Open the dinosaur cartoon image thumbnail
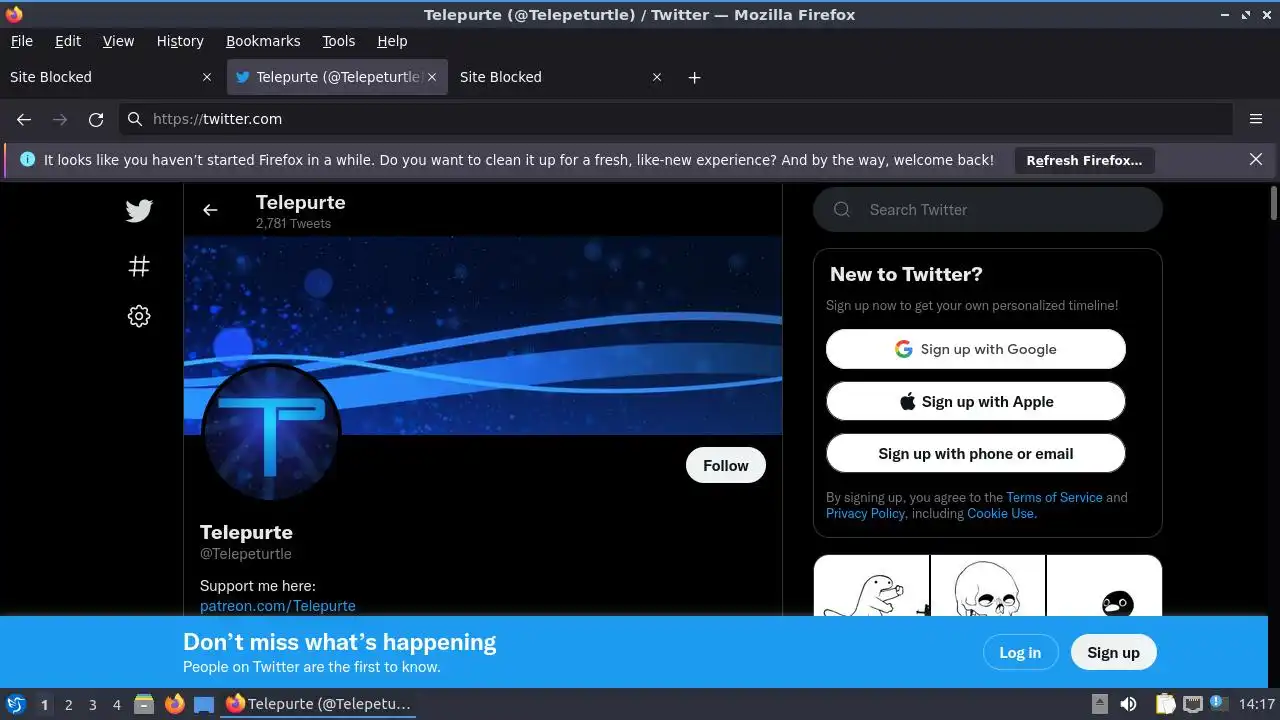This screenshot has height=720, width=1280. [x=872, y=586]
